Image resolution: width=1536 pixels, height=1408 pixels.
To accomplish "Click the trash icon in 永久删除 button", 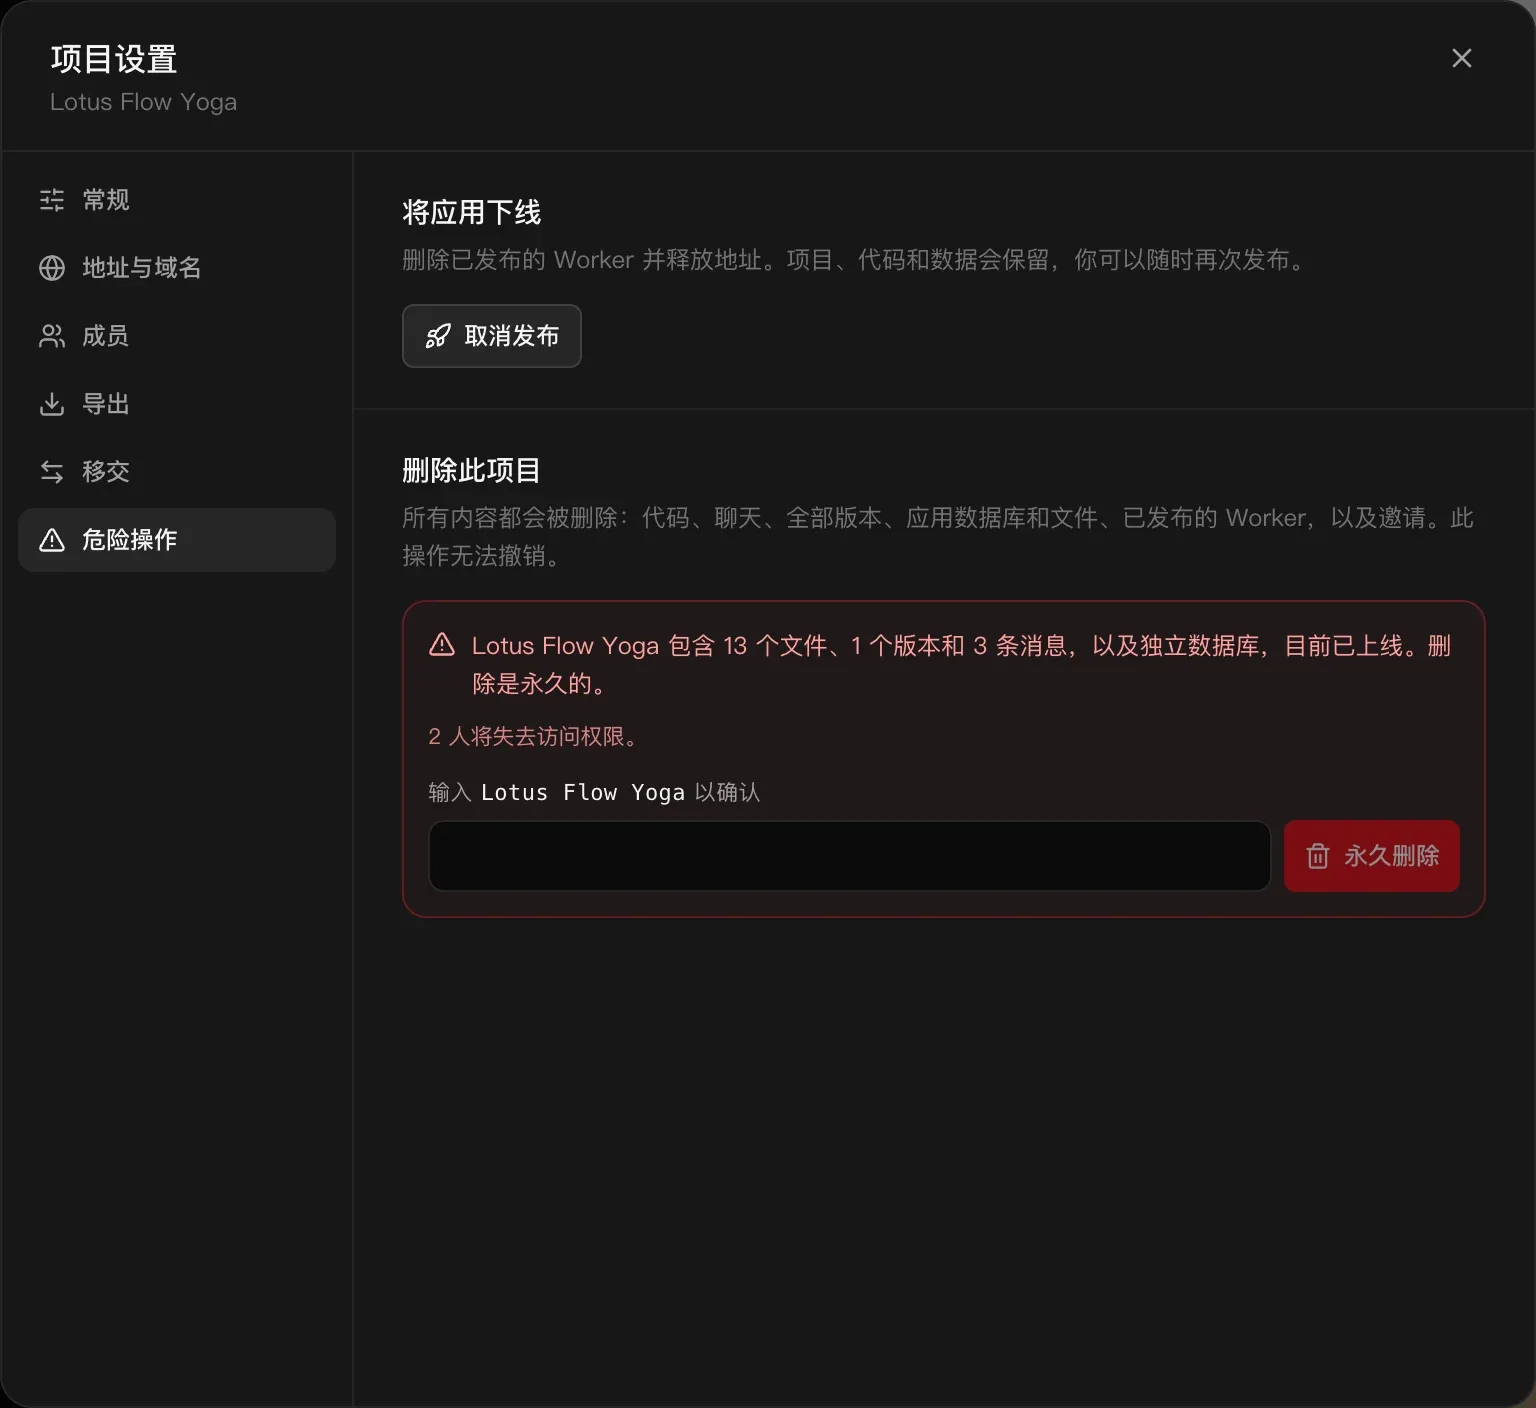I will pos(1318,856).
